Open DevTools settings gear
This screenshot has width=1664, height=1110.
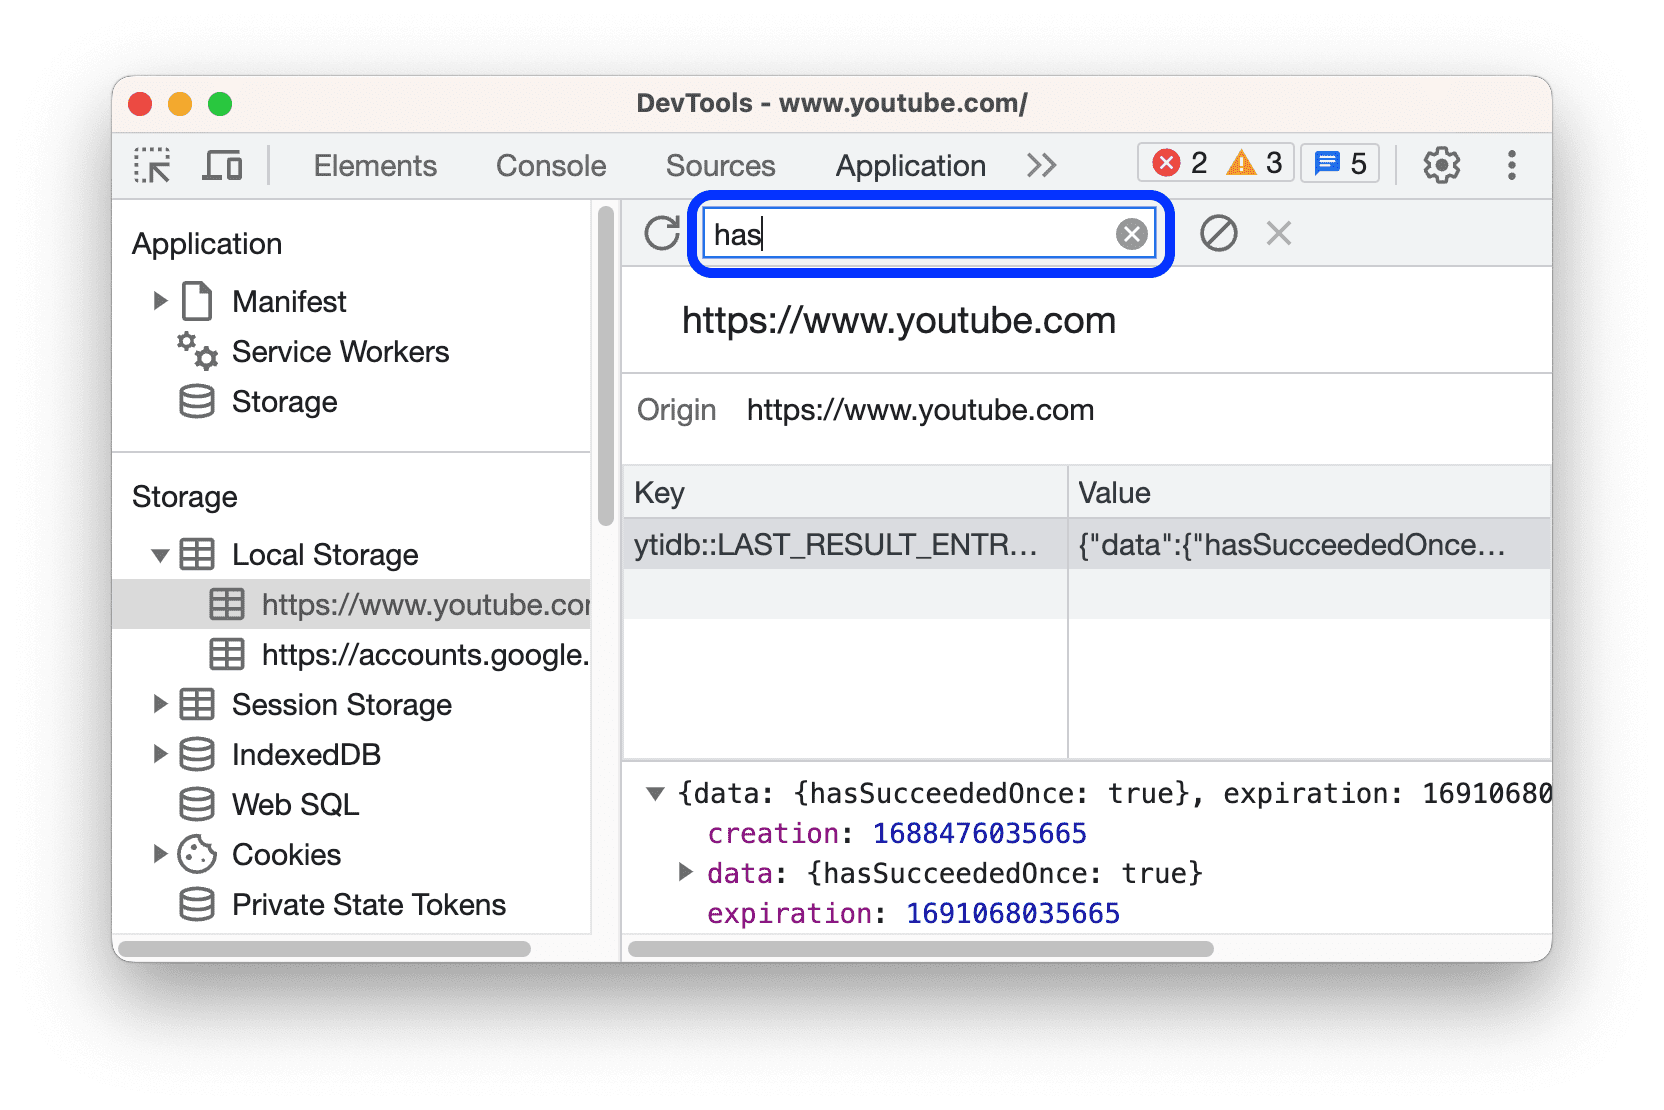[1441, 165]
